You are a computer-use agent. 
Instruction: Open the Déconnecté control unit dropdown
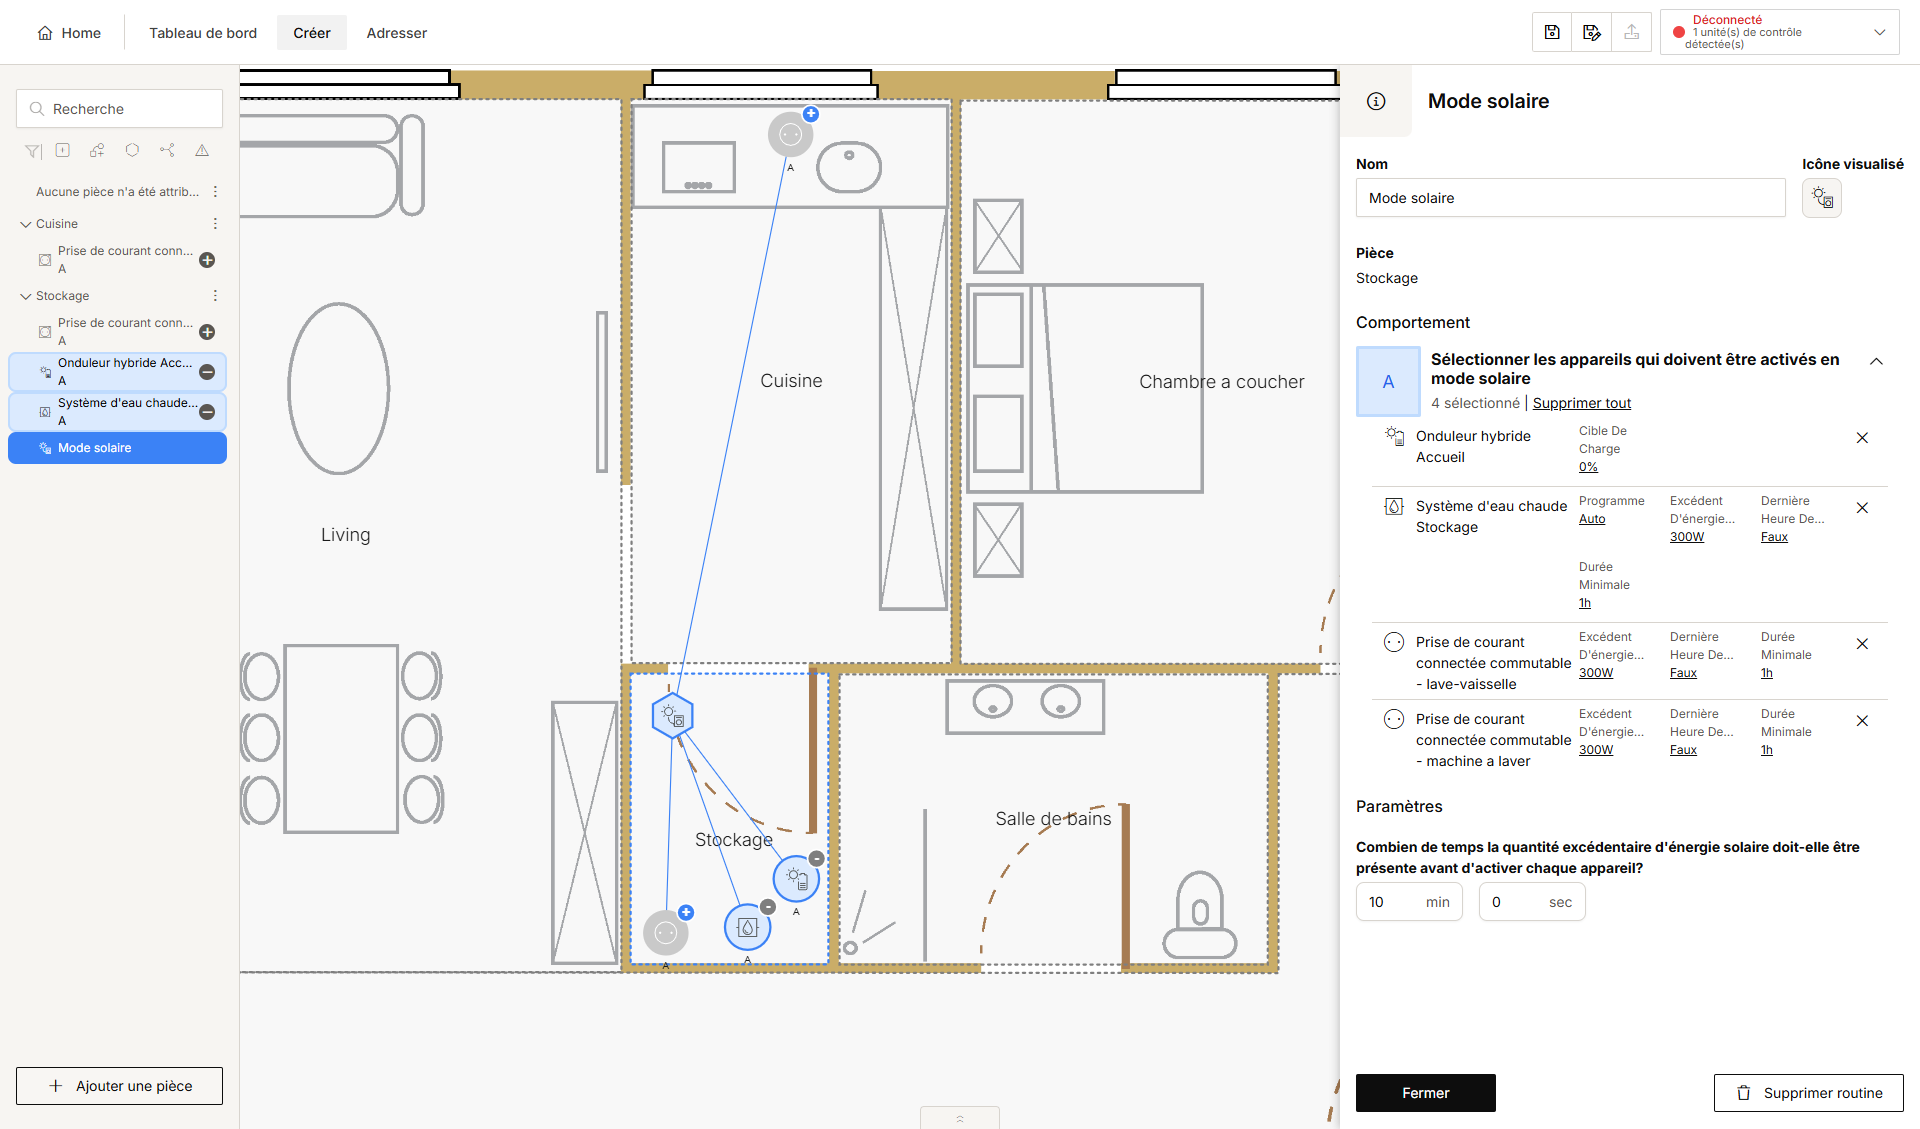[x=1780, y=32]
